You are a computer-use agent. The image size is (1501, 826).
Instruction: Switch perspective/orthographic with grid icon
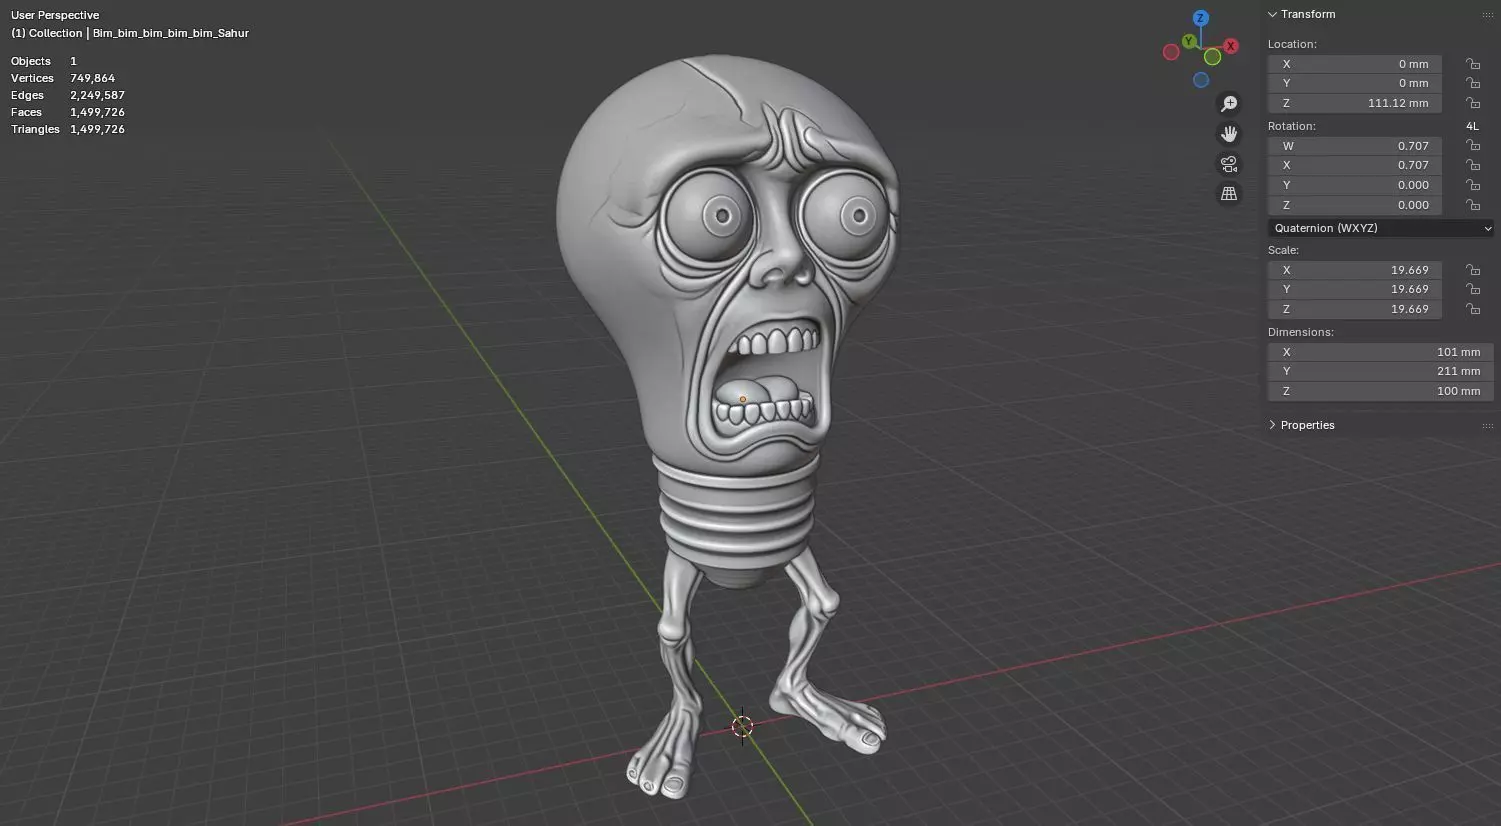pos(1229,194)
